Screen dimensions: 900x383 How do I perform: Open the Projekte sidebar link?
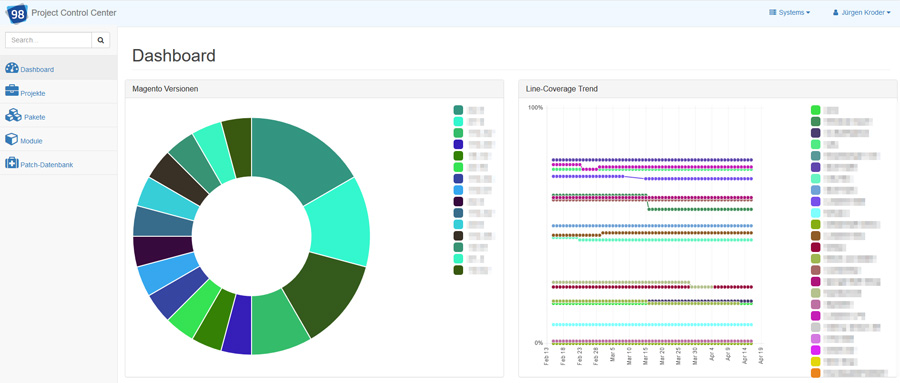coord(59,92)
